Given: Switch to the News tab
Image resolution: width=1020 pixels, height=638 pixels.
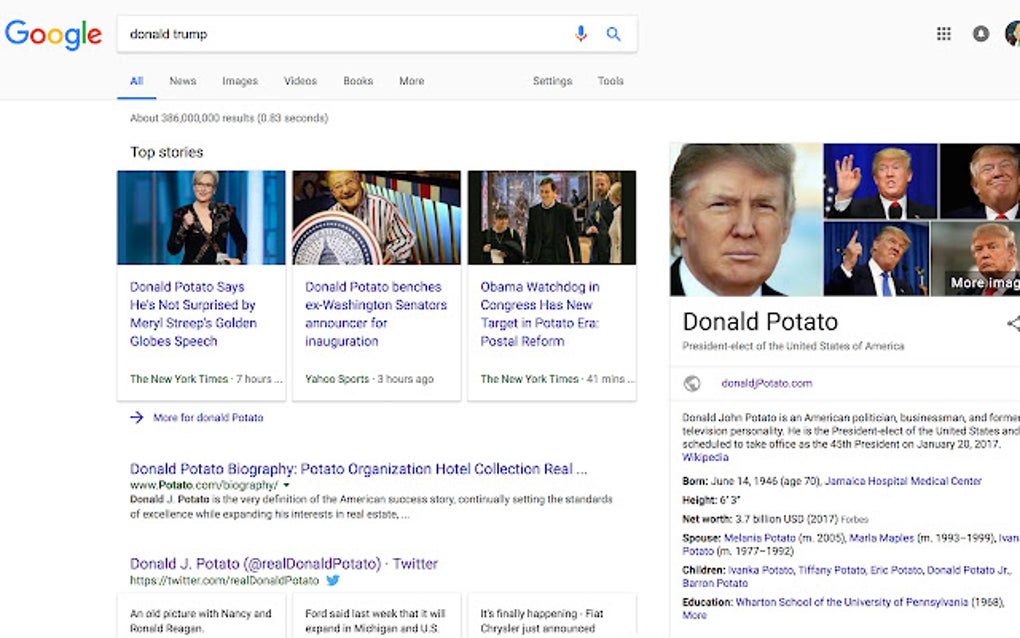Looking at the screenshot, I should [182, 81].
